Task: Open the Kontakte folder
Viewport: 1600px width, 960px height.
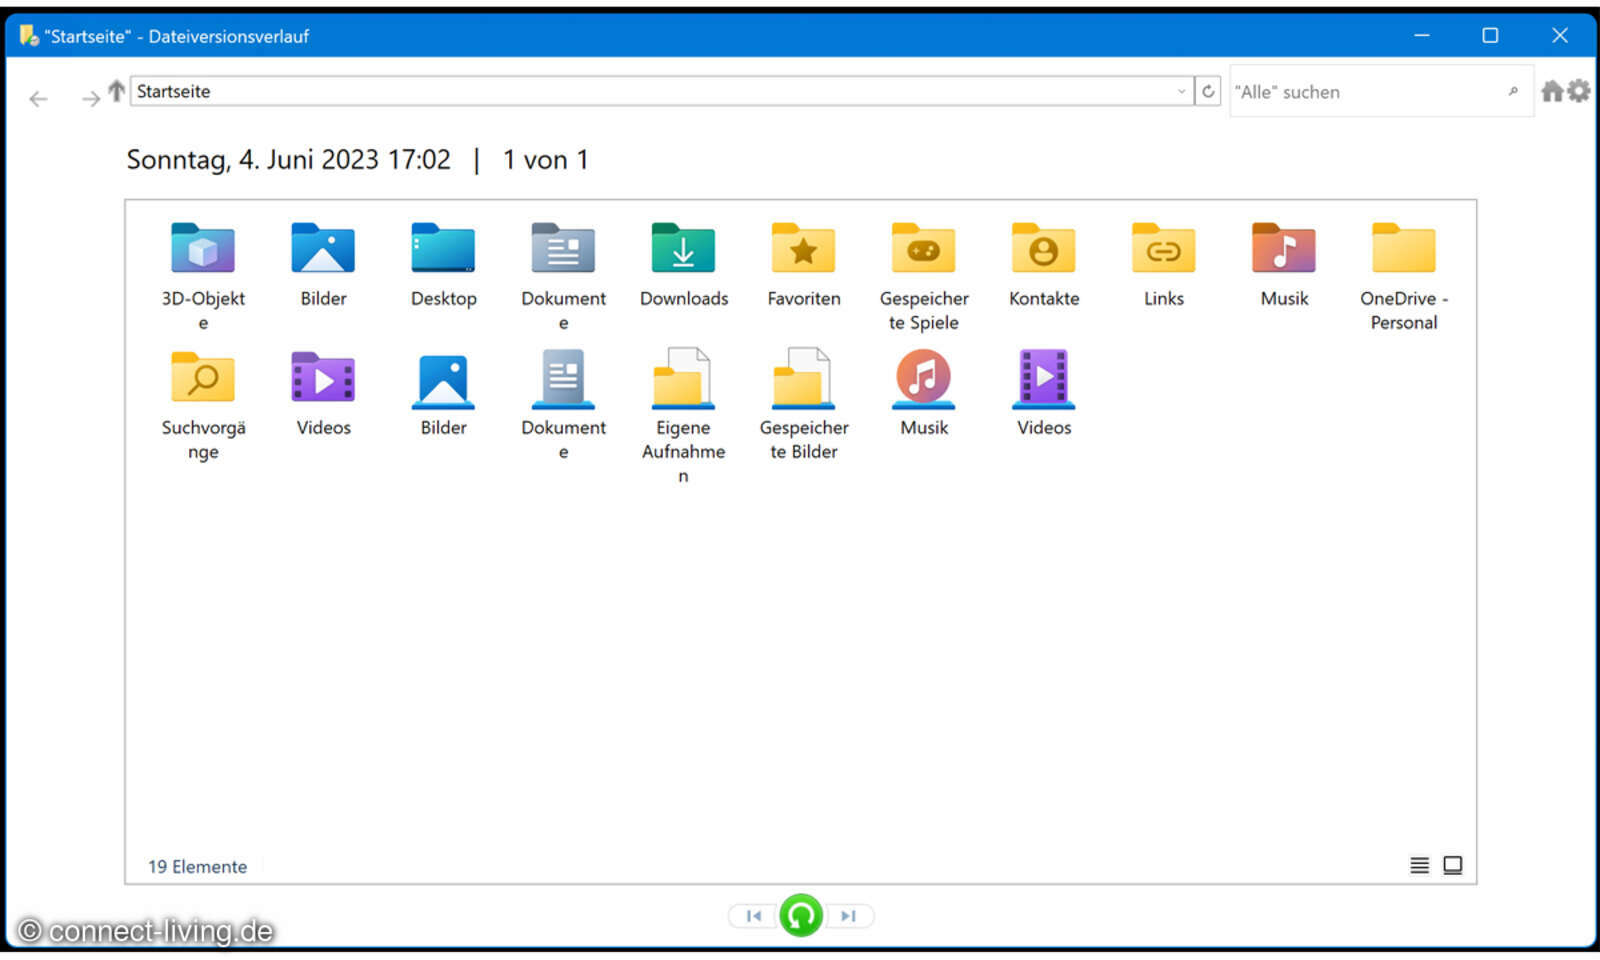Action: click(x=1043, y=250)
